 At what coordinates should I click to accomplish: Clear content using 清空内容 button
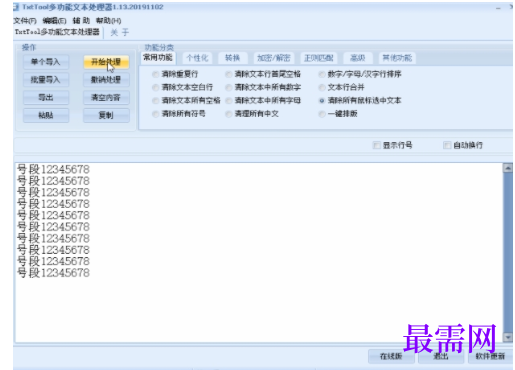106,98
